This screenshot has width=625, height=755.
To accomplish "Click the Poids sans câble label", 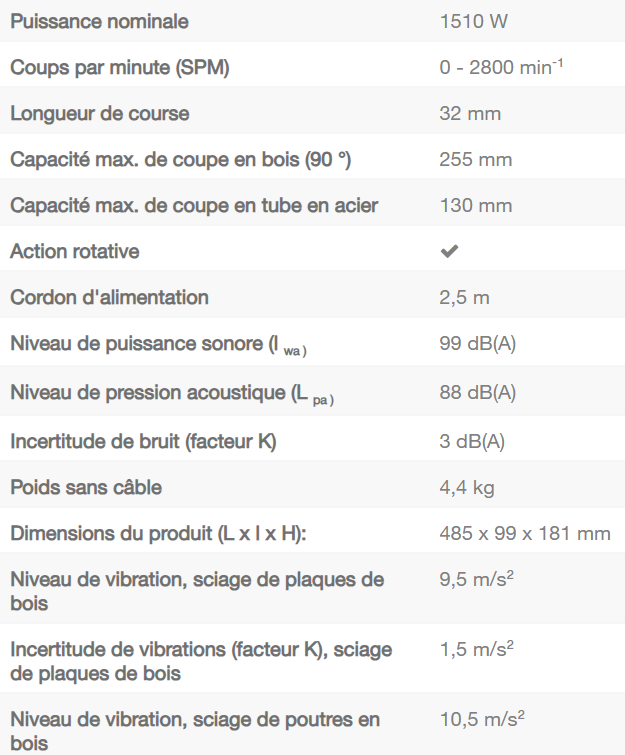I will click(x=86, y=488).
